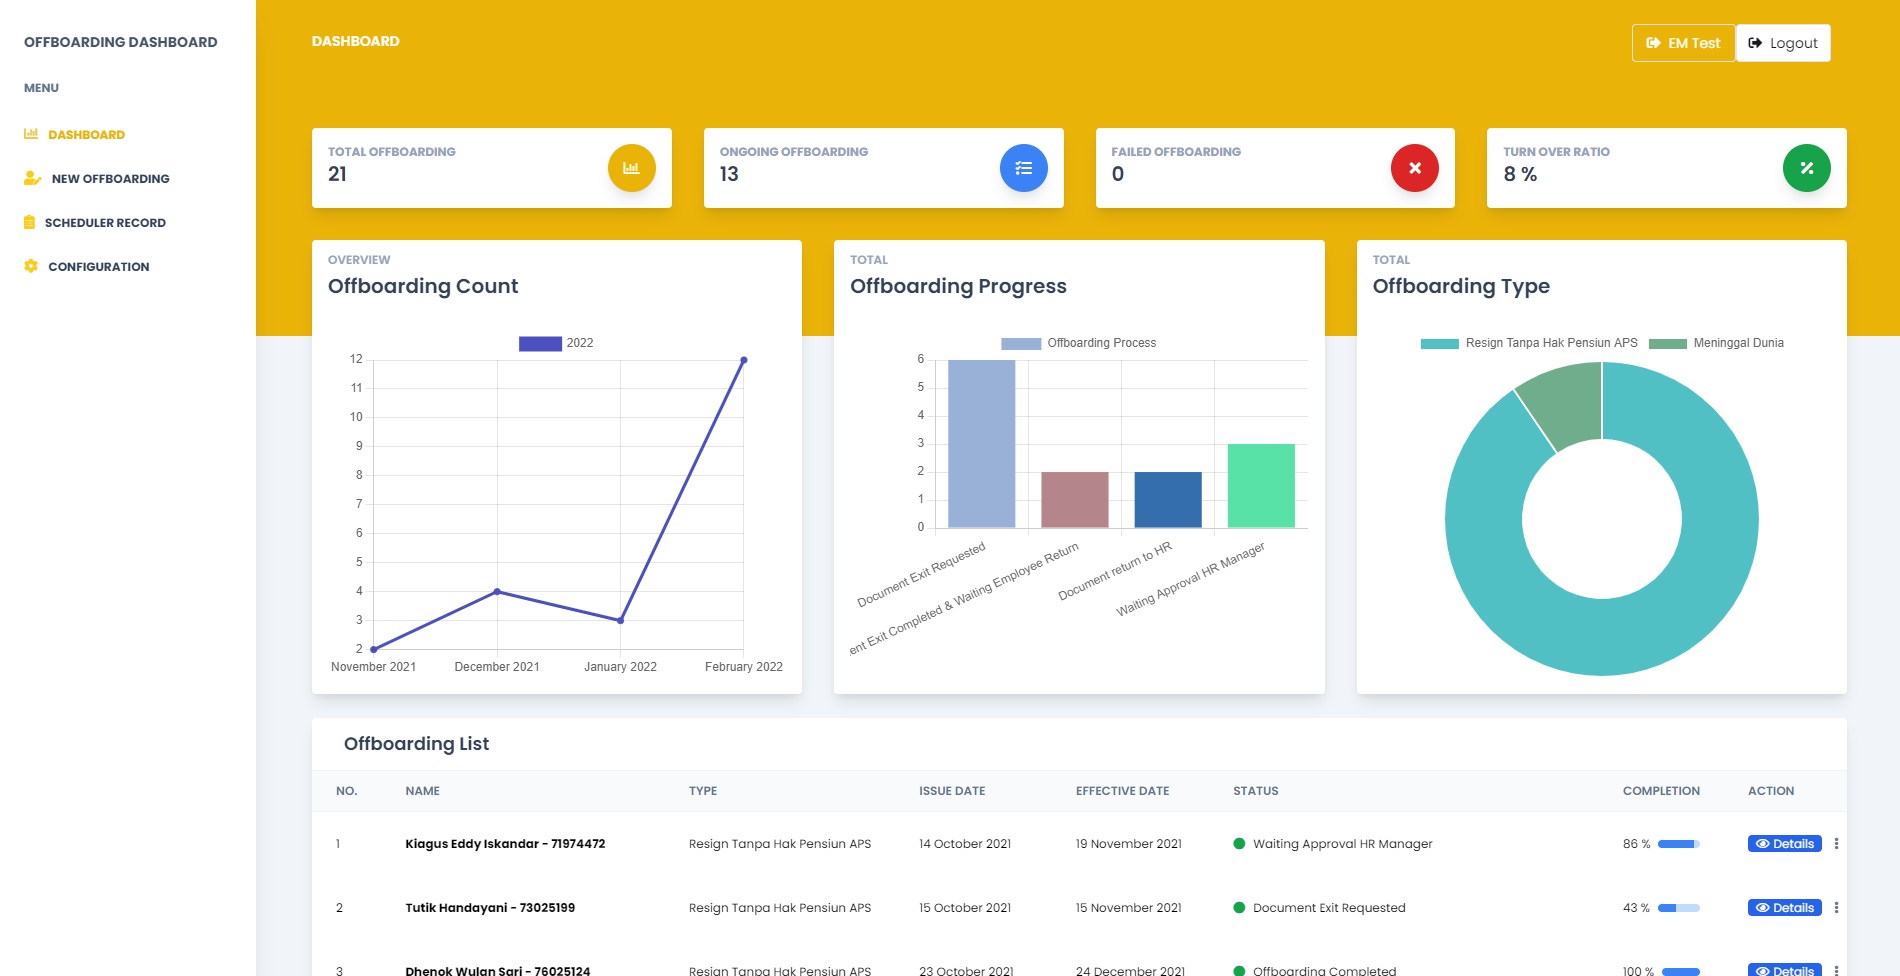Click the Scheduler Record clipboard icon

click(30, 223)
